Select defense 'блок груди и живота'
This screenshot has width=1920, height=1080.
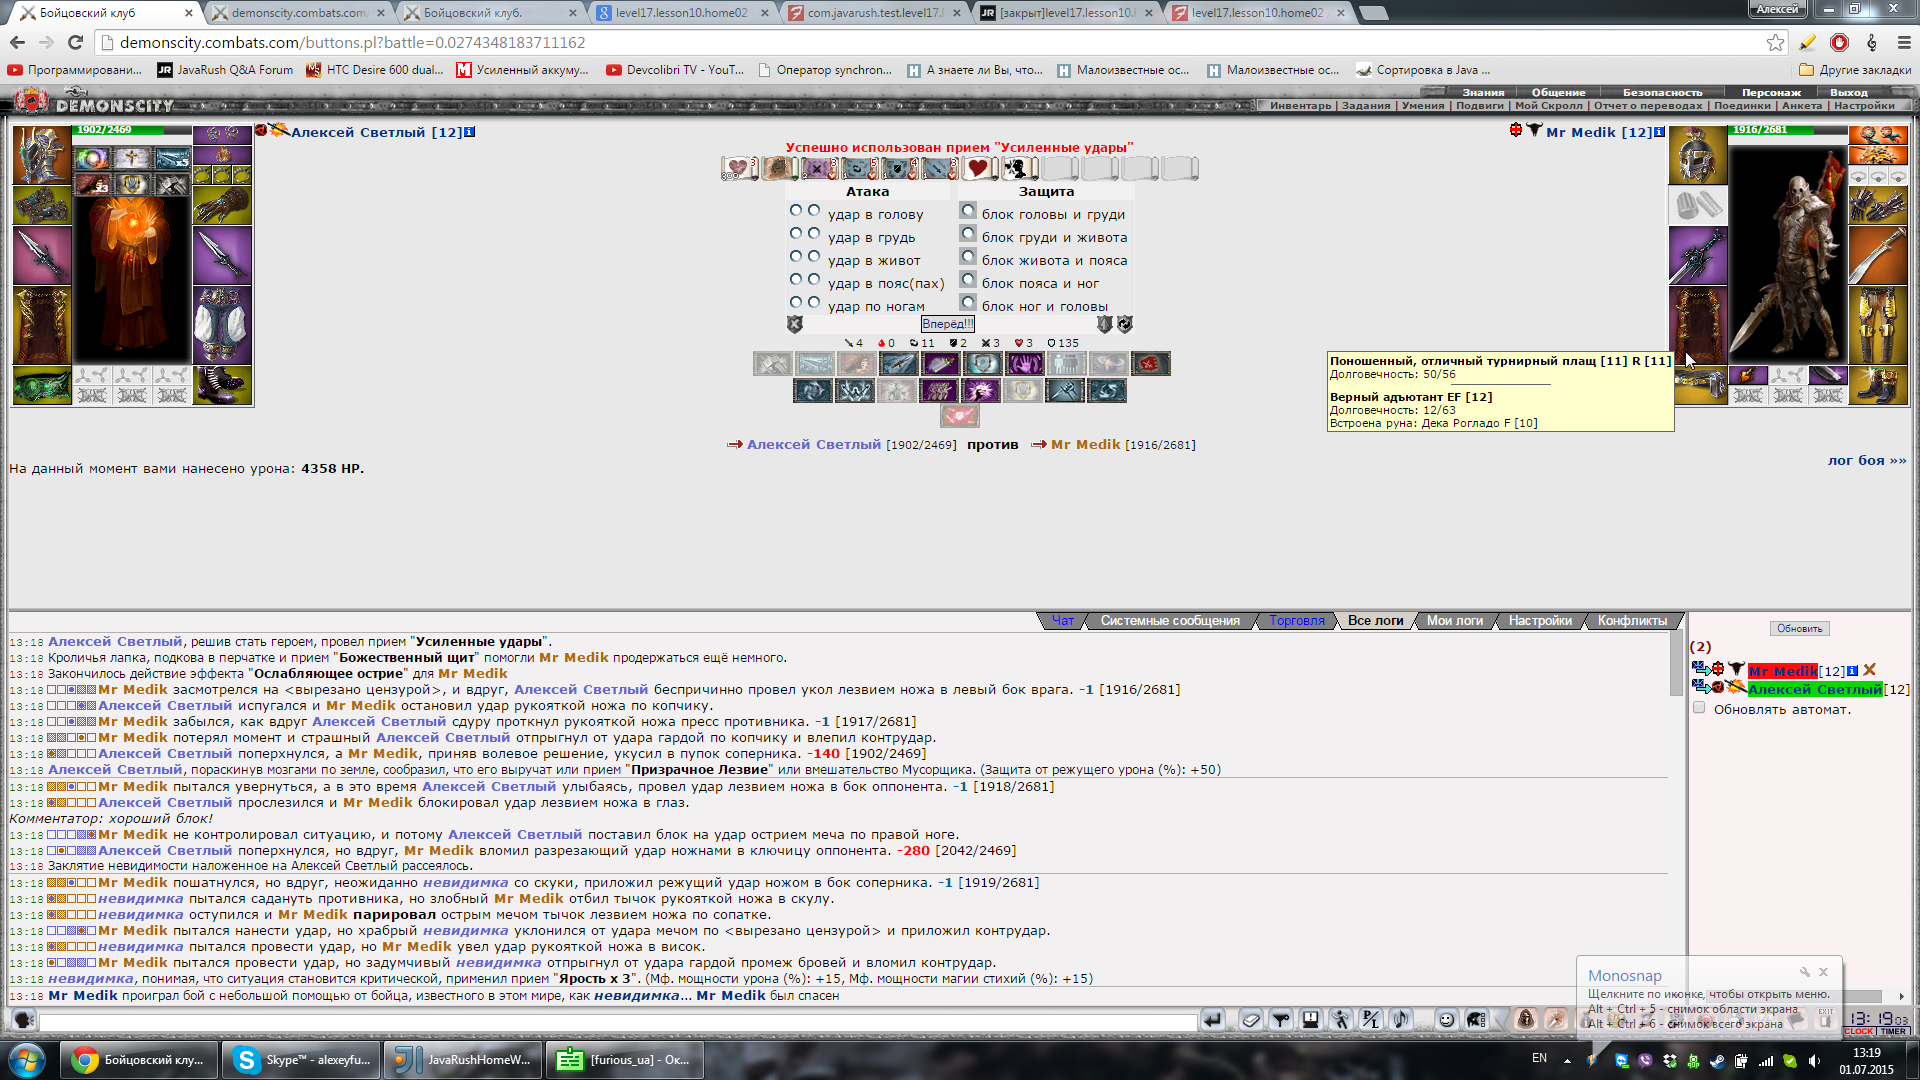coord(968,234)
